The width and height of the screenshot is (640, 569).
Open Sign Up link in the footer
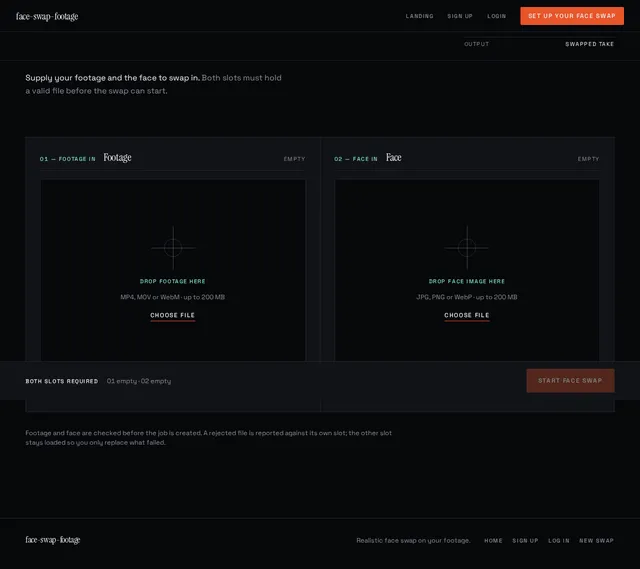click(x=525, y=540)
